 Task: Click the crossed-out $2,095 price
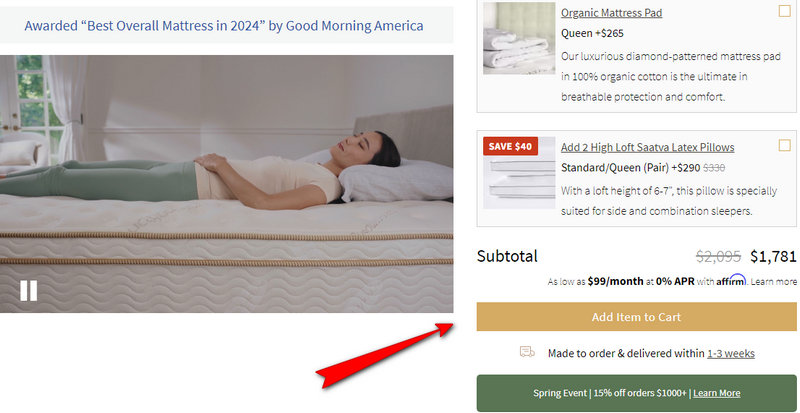(718, 256)
